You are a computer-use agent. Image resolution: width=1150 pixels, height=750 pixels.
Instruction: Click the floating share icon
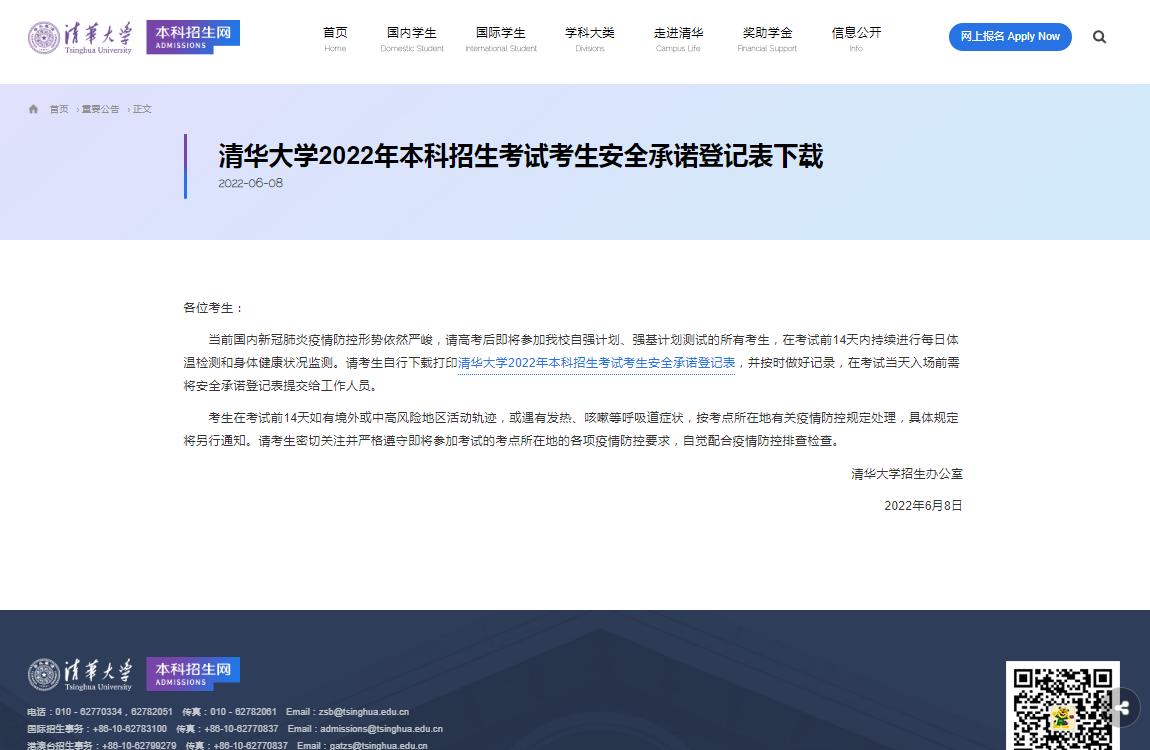click(1121, 707)
